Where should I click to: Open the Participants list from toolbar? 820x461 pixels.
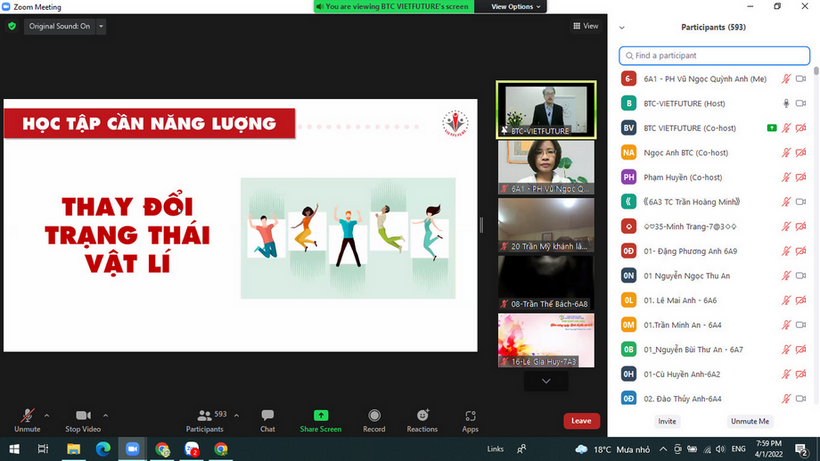(204, 415)
